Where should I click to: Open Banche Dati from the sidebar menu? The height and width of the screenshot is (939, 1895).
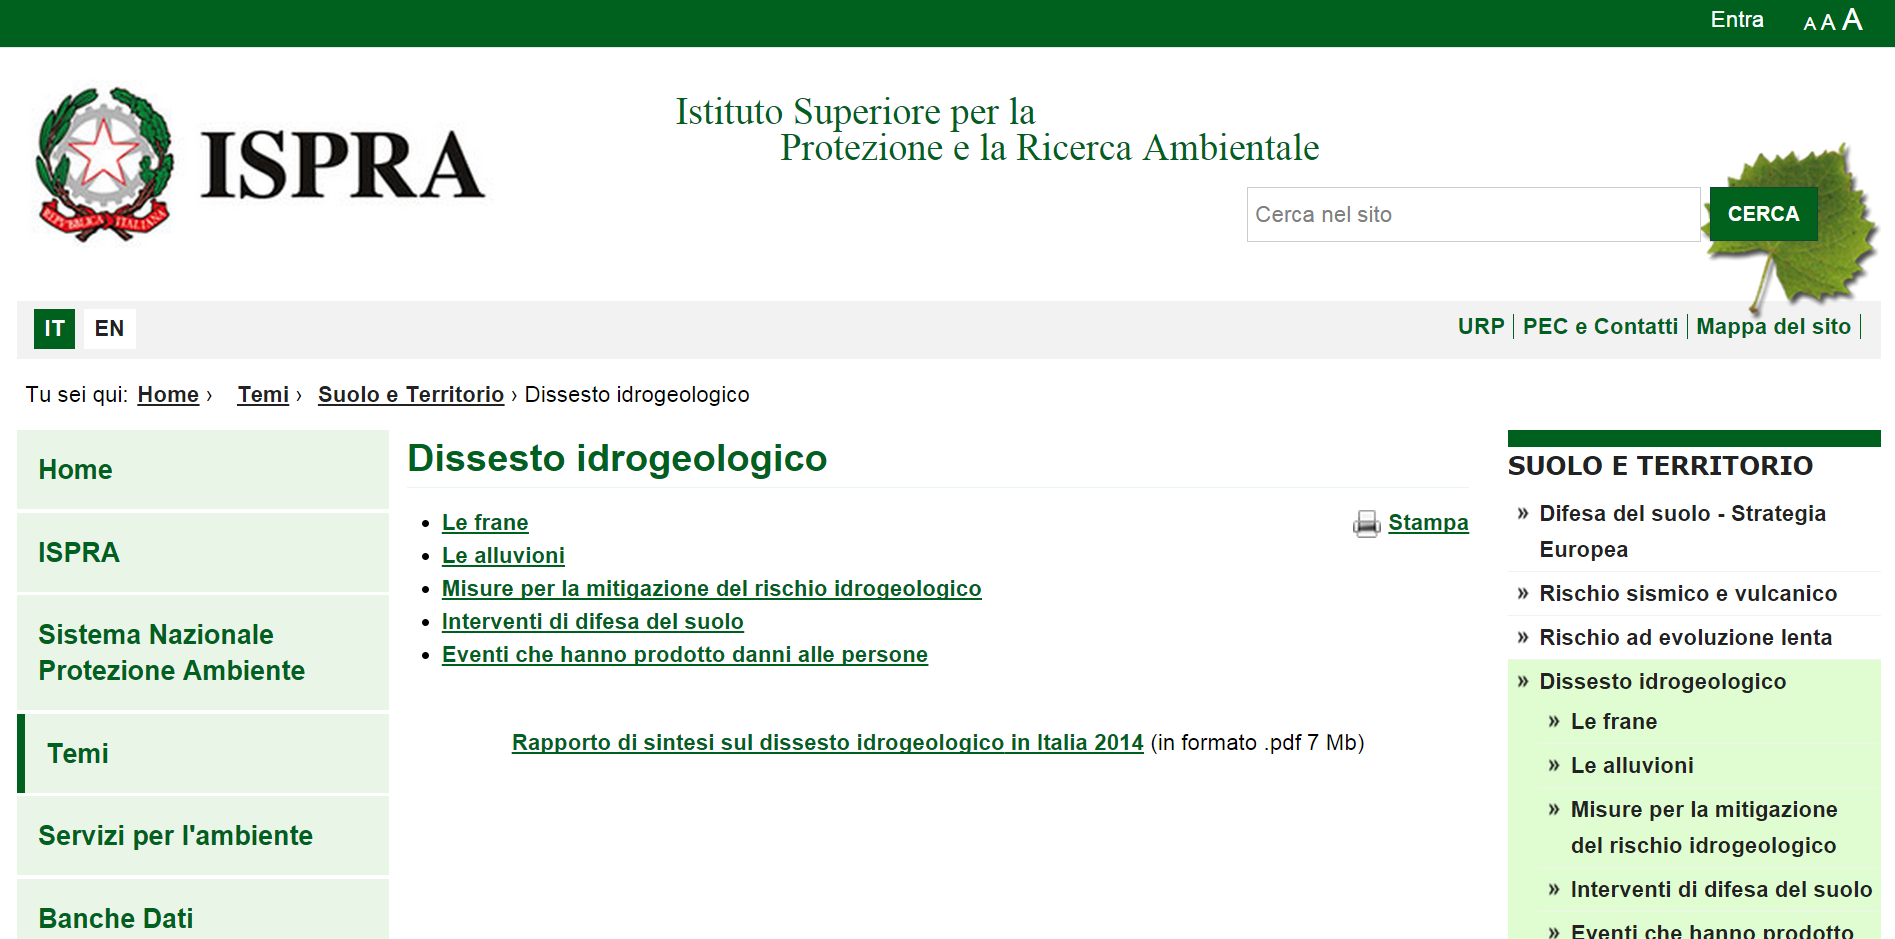[116, 917]
